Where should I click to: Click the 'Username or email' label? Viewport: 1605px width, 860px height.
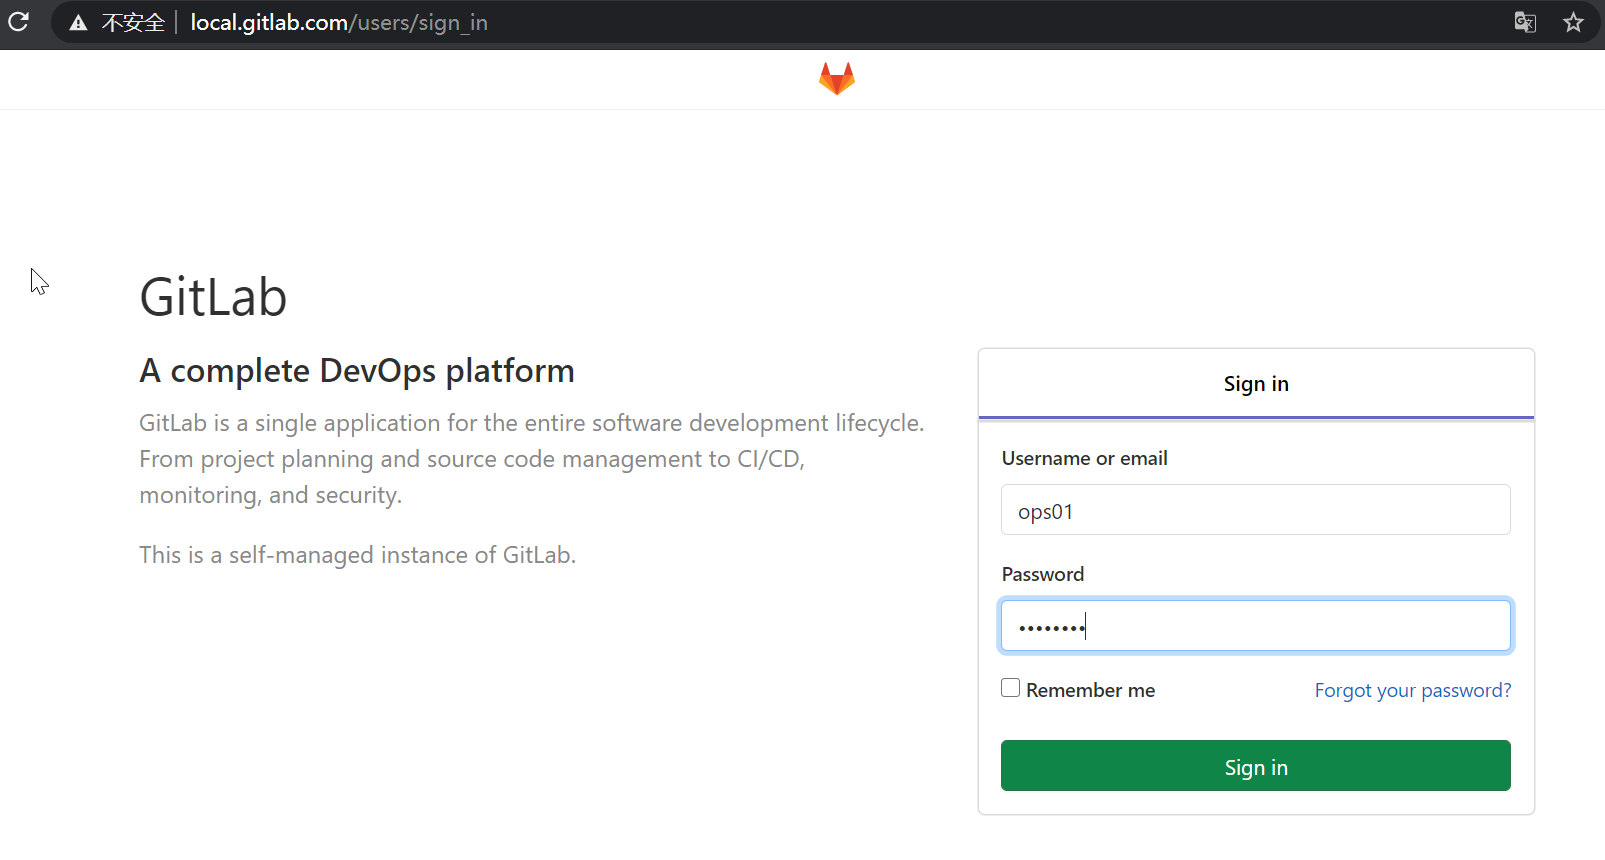pos(1085,458)
